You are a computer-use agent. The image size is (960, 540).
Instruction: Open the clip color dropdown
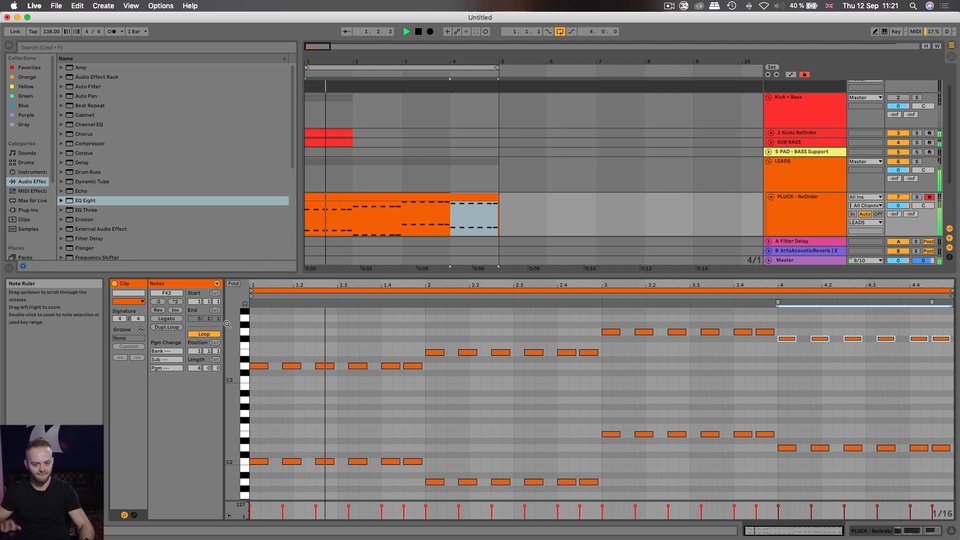129,301
